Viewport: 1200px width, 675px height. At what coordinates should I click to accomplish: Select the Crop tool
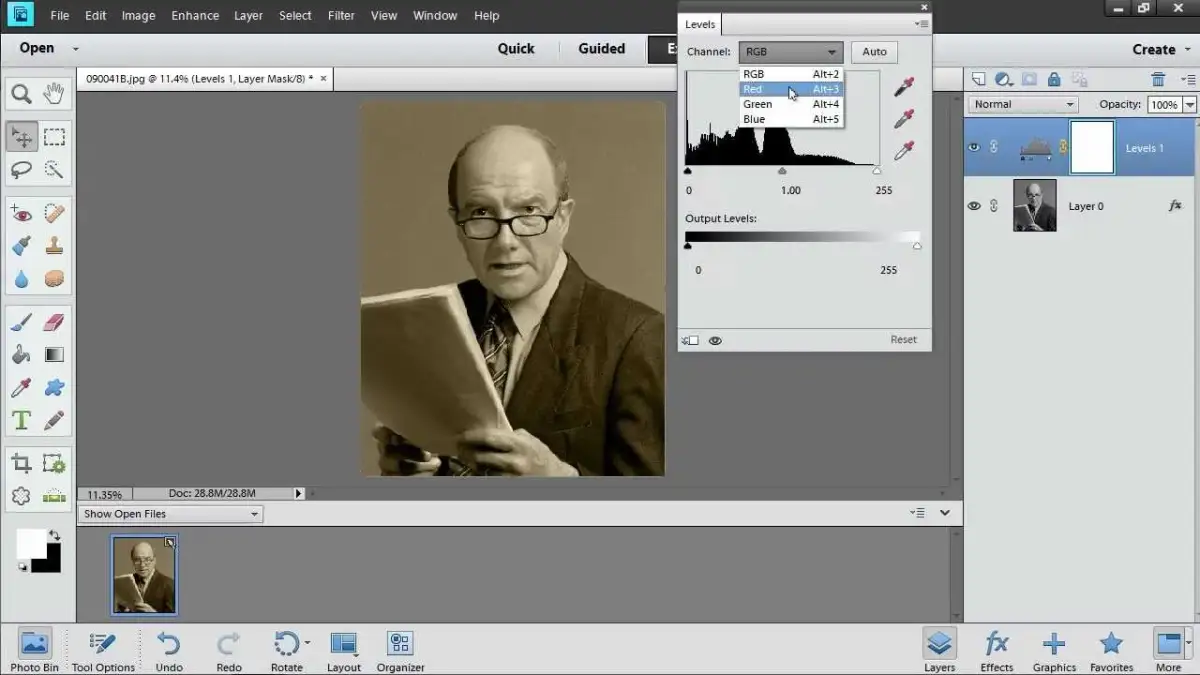pos(20,460)
